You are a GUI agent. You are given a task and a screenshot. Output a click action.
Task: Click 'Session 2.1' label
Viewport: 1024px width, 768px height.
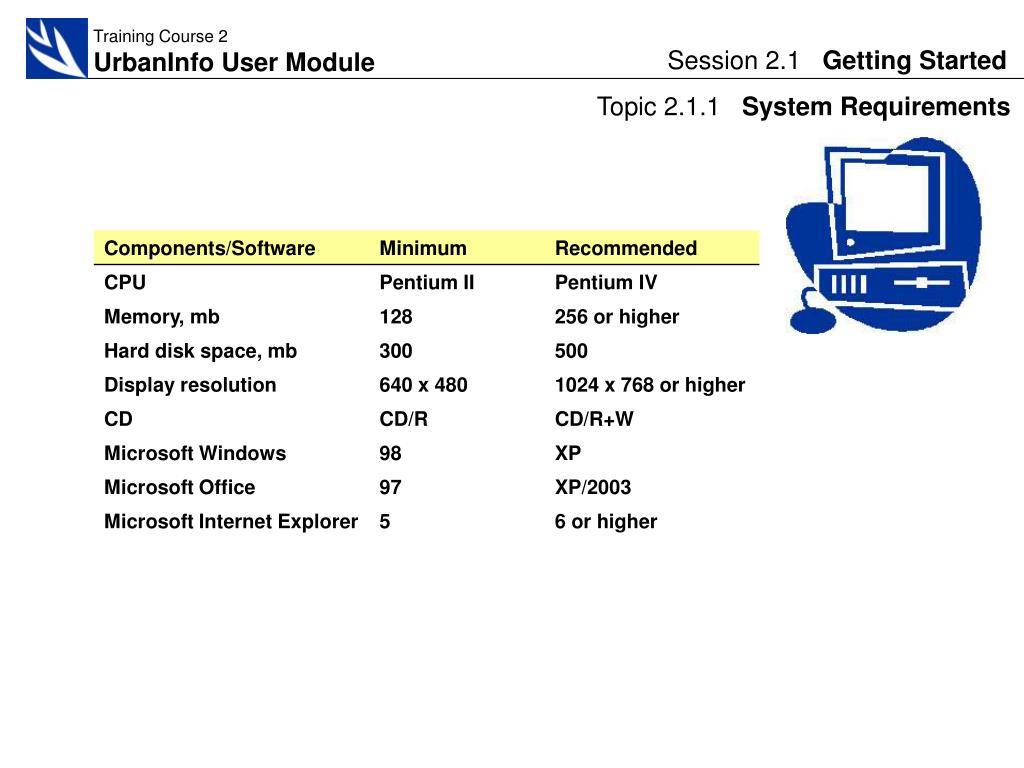click(x=733, y=61)
